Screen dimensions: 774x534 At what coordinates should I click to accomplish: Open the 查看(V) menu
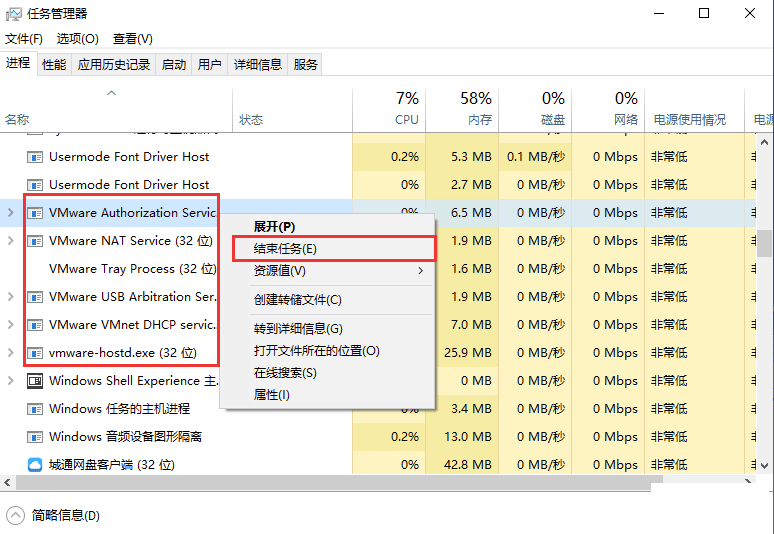133,38
